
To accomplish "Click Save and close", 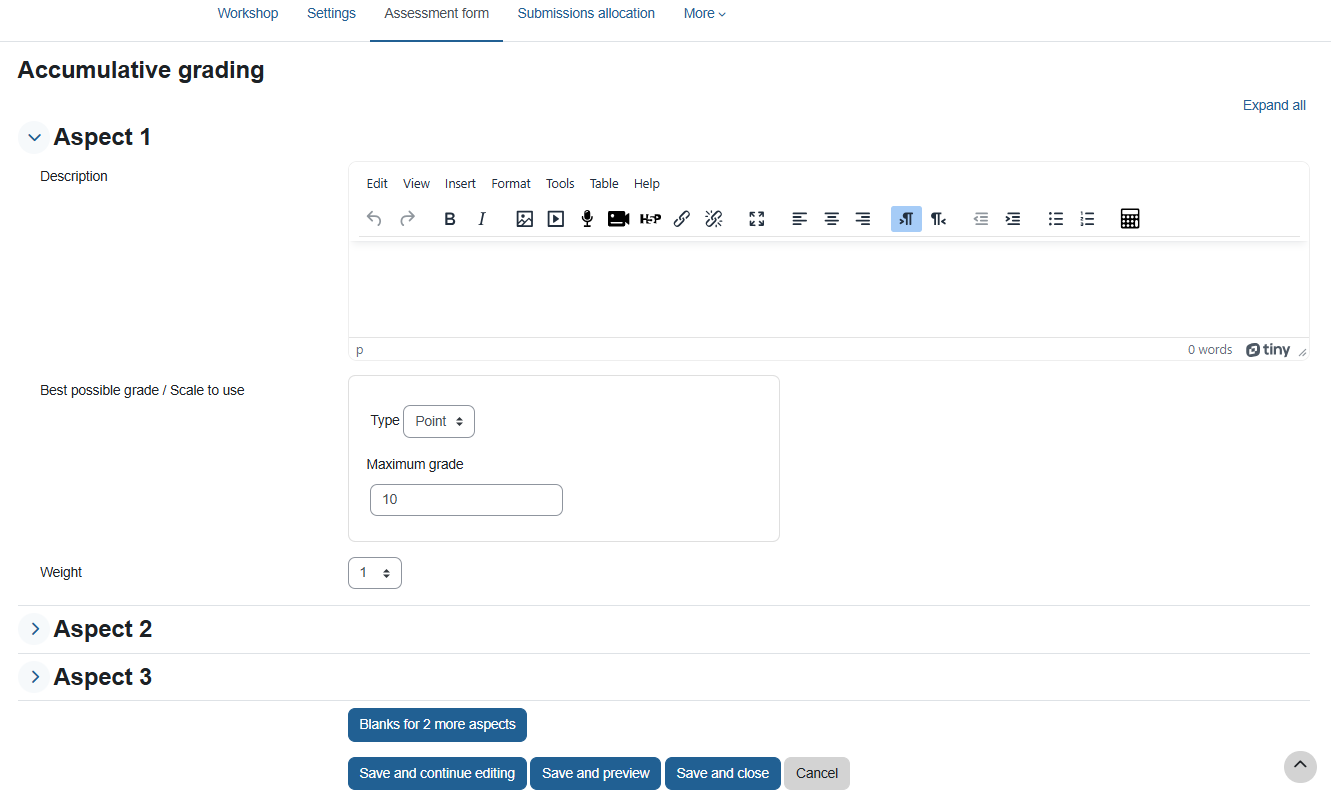I will tap(723, 774).
